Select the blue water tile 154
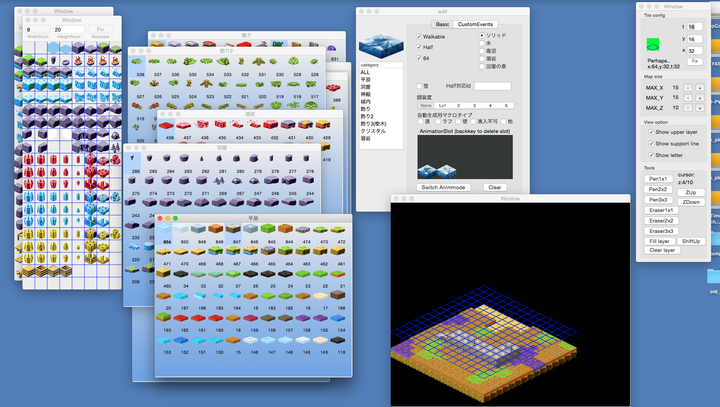720x407 pixels. [x=338, y=317]
